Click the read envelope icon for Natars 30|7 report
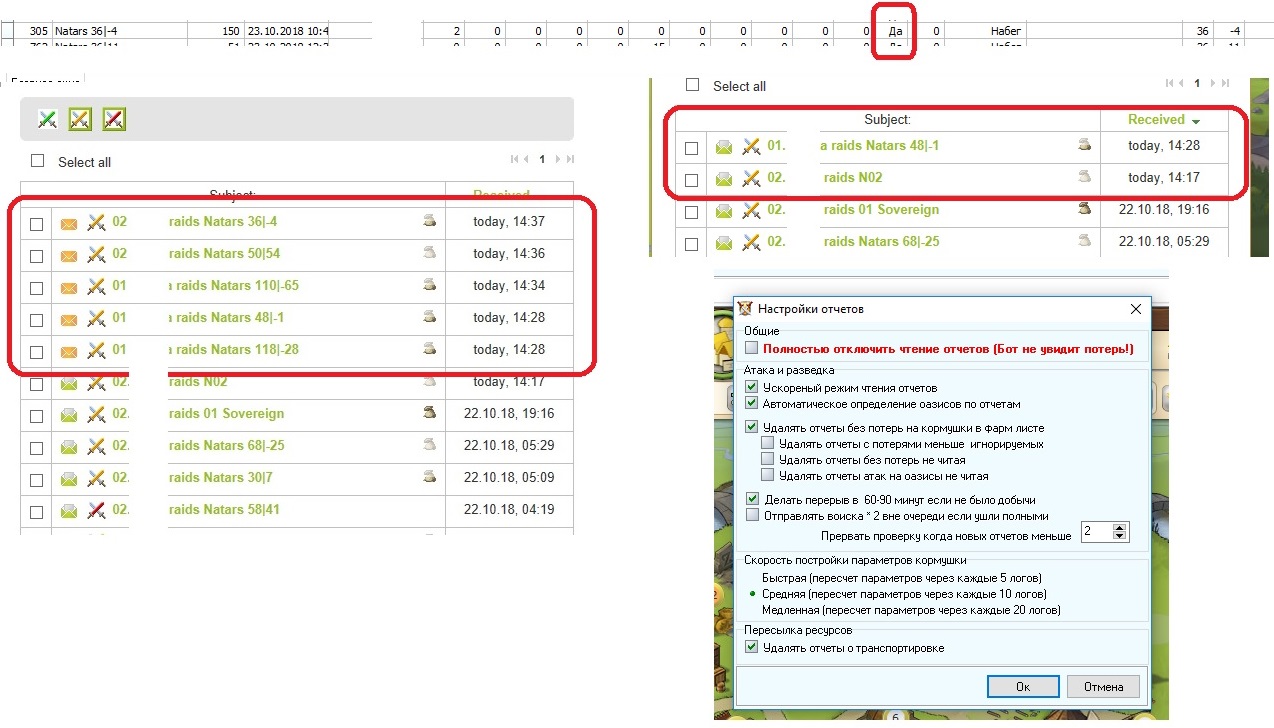The image size is (1274, 728). [69, 480]
